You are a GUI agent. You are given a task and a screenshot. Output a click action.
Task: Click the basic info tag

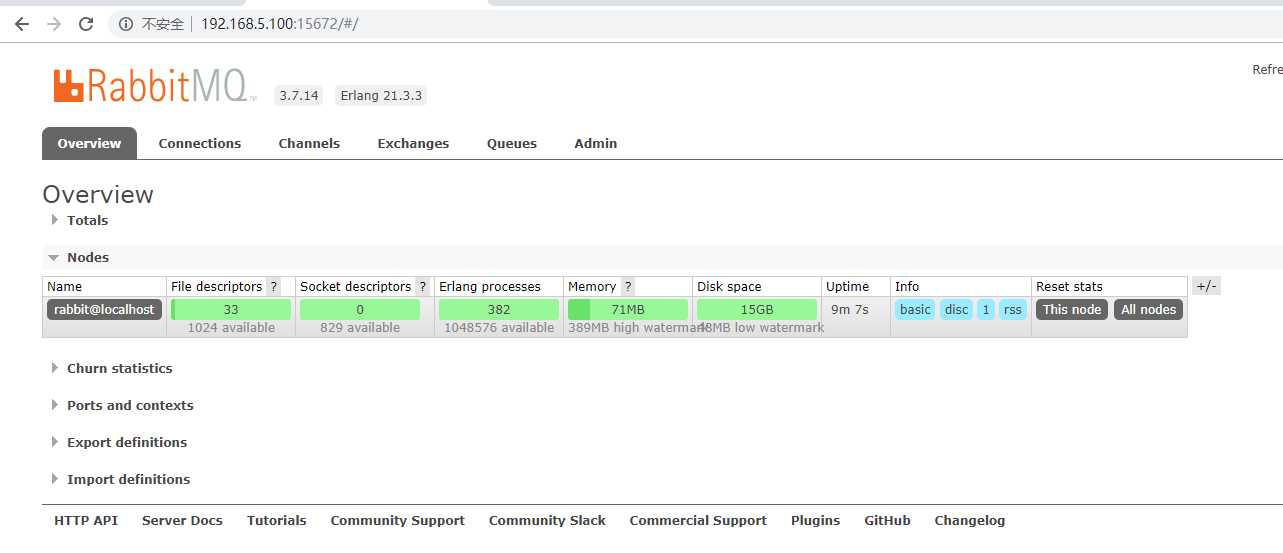click(x=915, y=309)
